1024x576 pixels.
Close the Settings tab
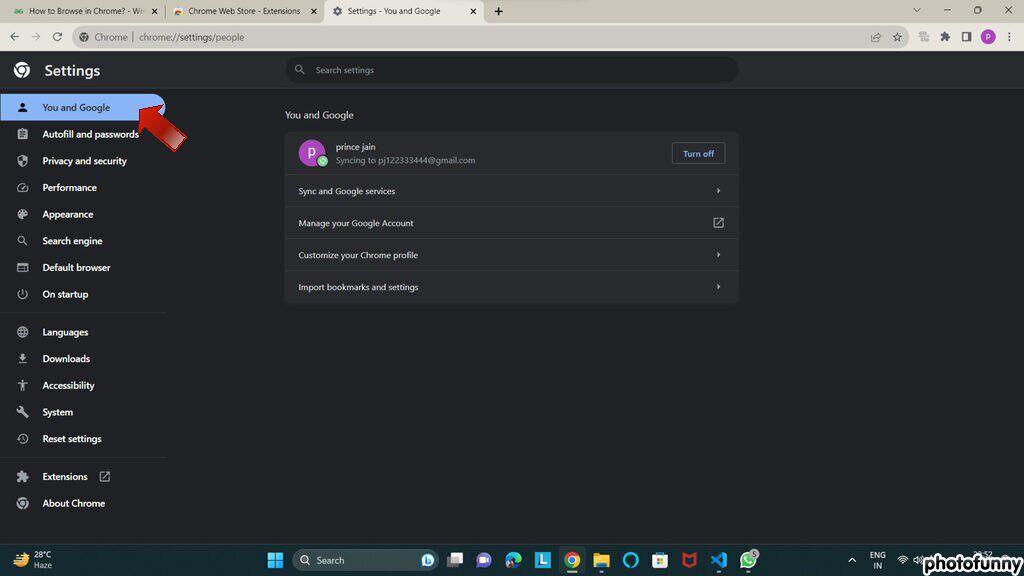coord(473,11)
